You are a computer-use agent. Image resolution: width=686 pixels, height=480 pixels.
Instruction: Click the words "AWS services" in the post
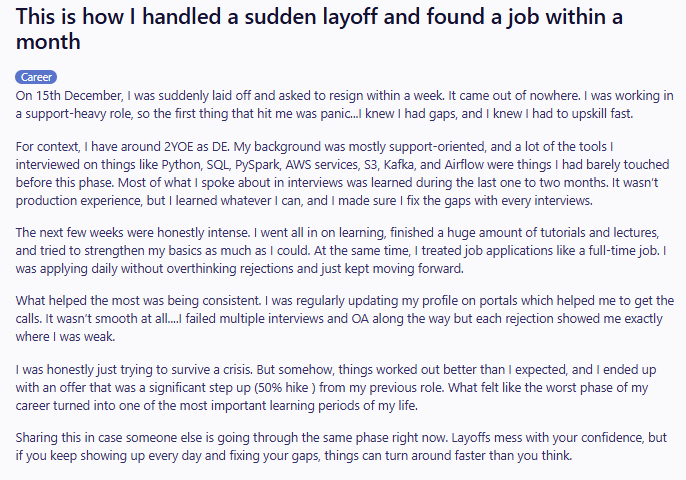(331, 165)
